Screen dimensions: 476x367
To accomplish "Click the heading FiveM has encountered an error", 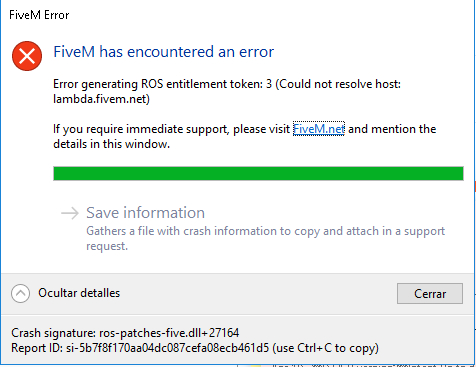I will pos(164,52).
